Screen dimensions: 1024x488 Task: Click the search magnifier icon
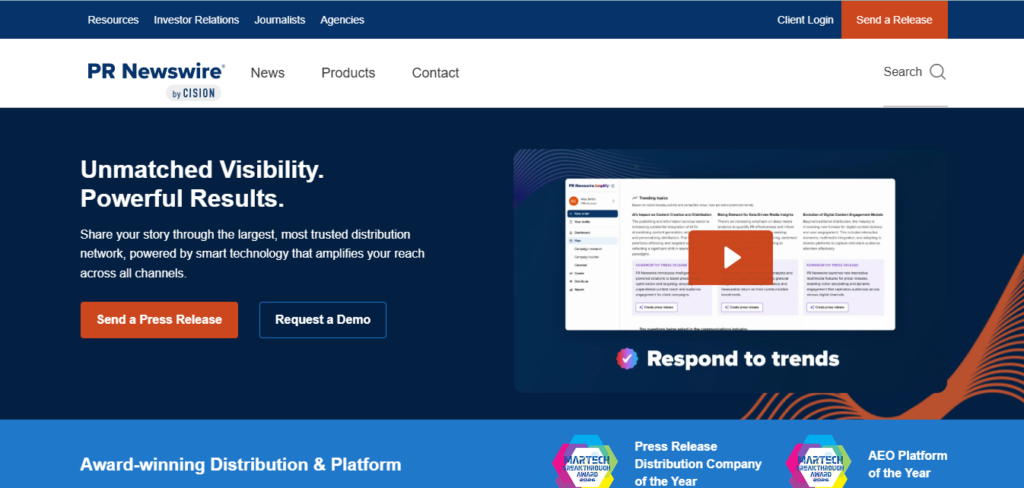tap(937, 72)
